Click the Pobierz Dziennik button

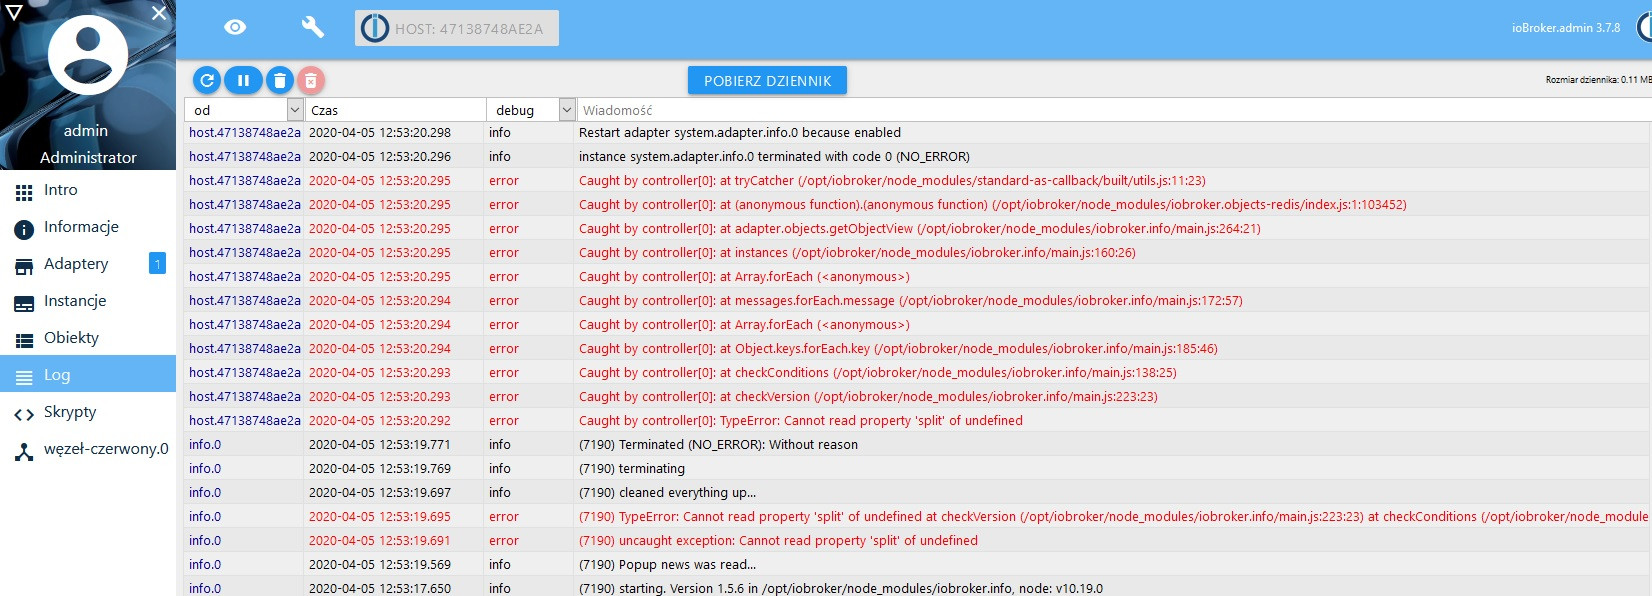point(767,81)
